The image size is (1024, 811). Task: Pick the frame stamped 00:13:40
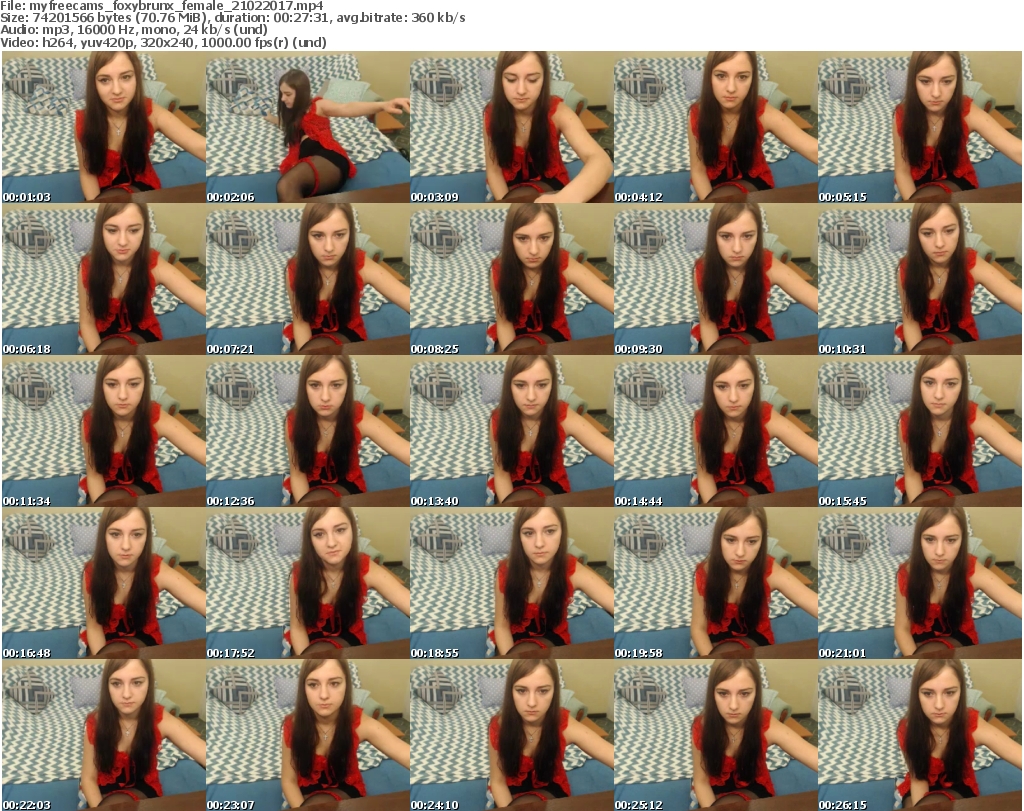coord(512,432)
